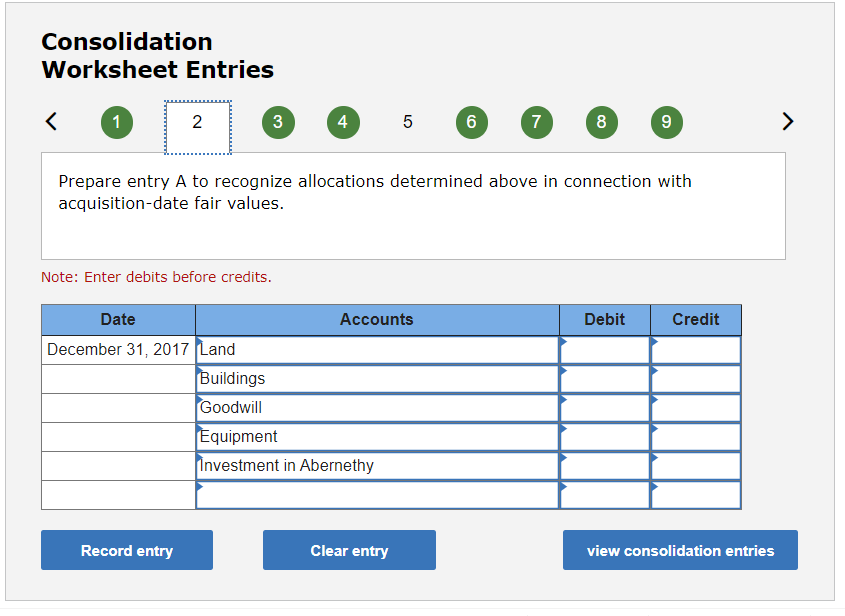Navigate to question 5

tap(407, 121)
